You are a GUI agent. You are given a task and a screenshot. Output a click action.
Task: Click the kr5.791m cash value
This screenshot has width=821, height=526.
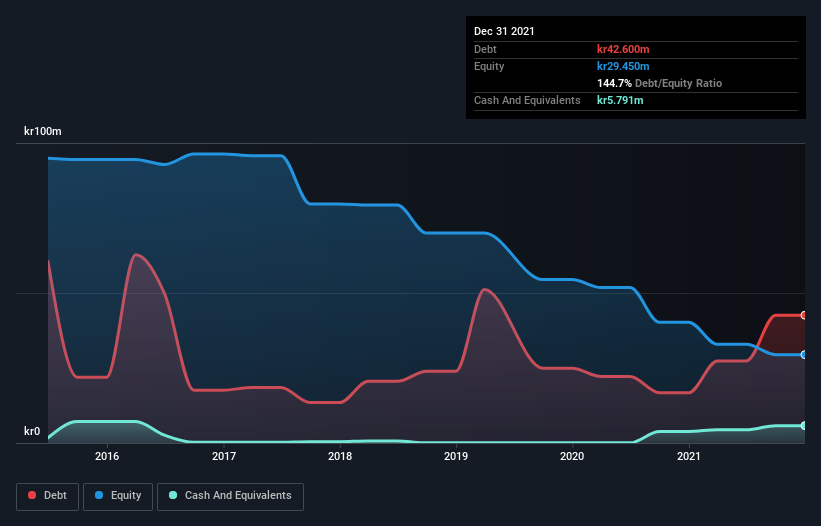click(620, 100)
